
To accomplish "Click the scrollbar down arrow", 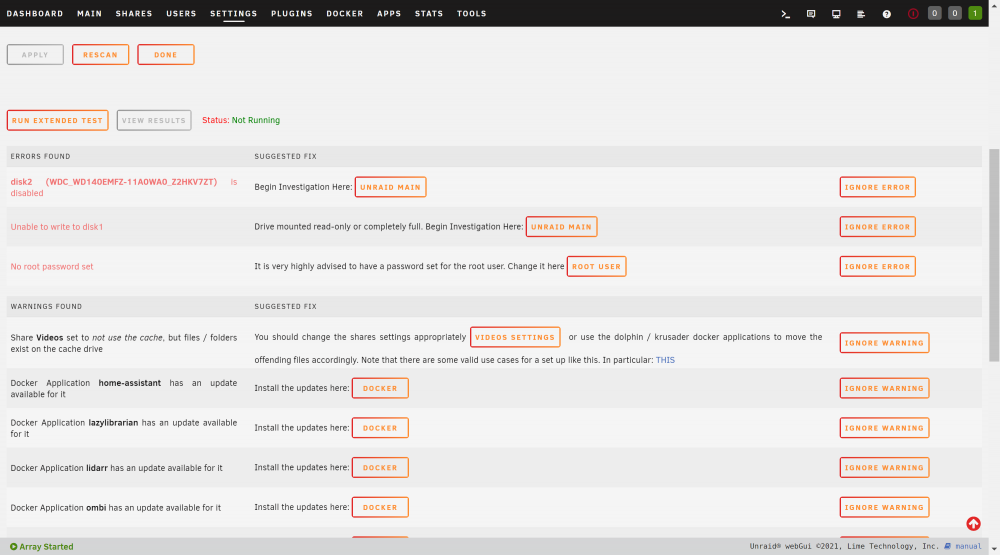I will [994, 549].
